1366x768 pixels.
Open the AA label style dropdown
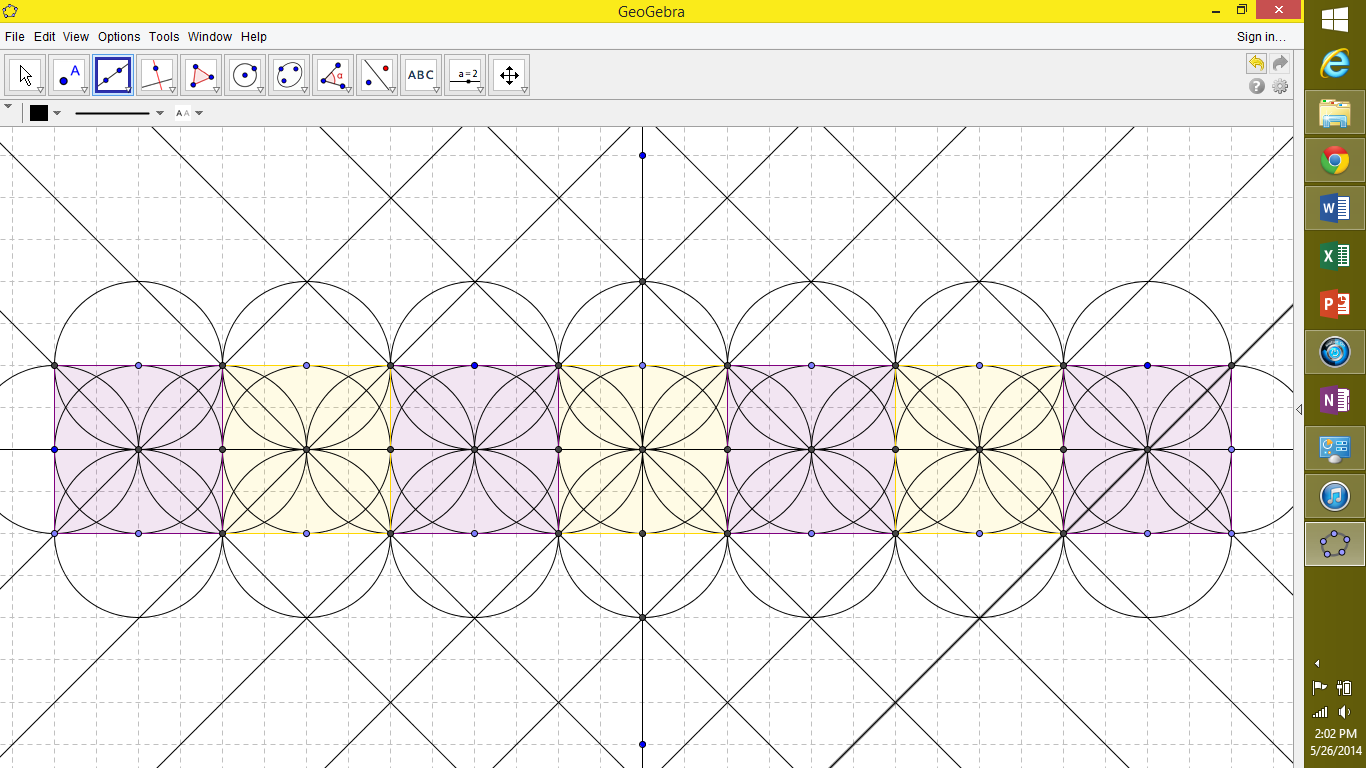199,113
